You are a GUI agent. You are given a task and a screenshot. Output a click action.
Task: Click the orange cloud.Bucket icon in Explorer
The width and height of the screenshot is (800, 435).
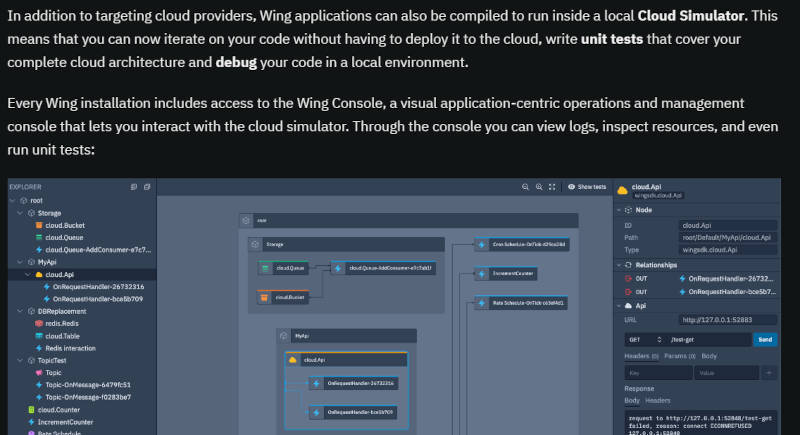[39, 225]
